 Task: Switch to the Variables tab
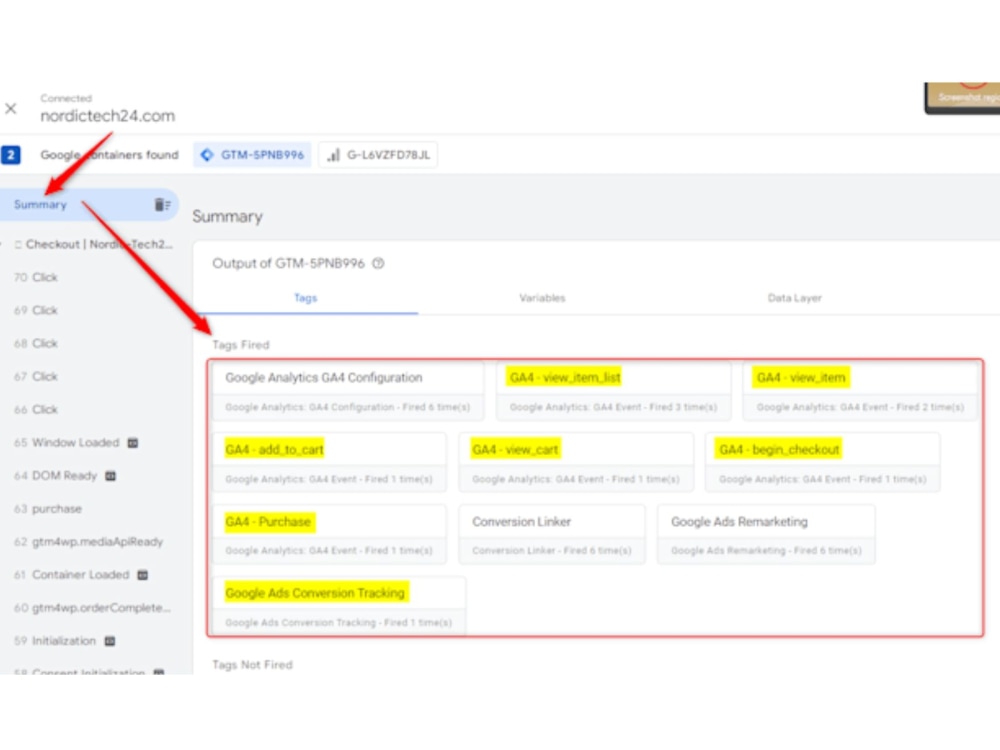pyautogui.click(x=541, y=297)
